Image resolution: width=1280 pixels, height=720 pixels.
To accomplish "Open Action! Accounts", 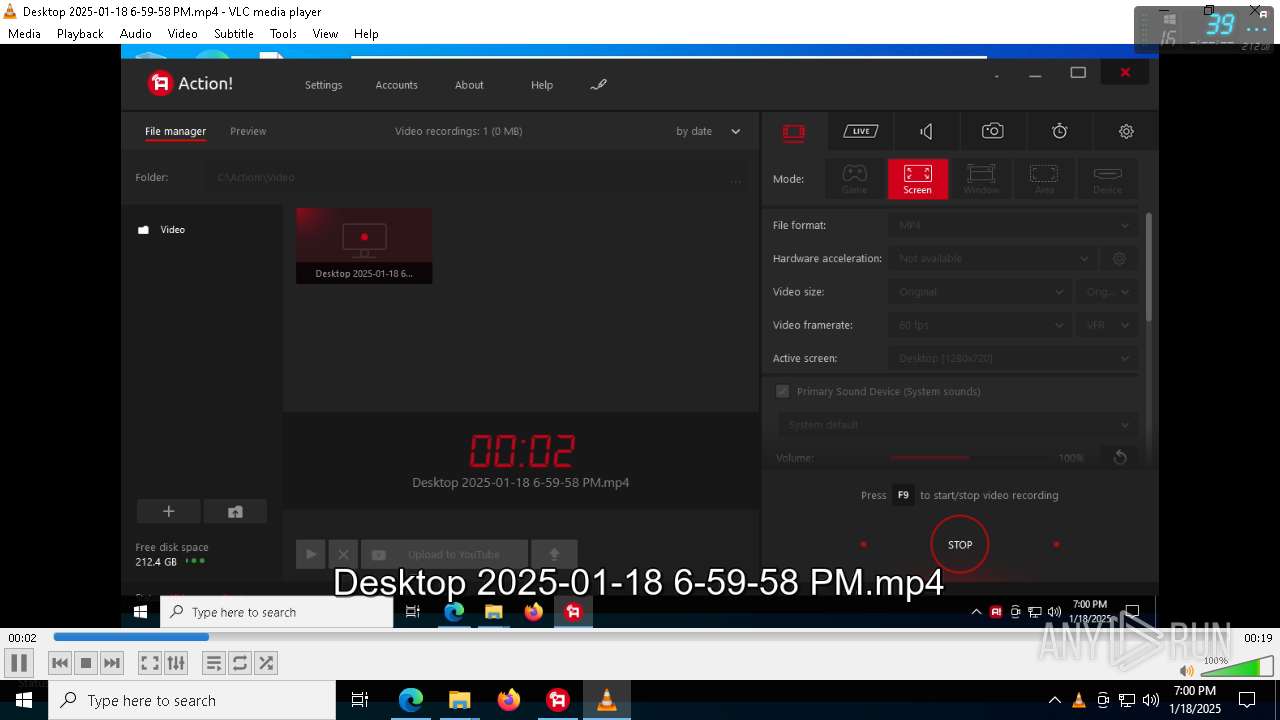I will [x=396, y=85].
